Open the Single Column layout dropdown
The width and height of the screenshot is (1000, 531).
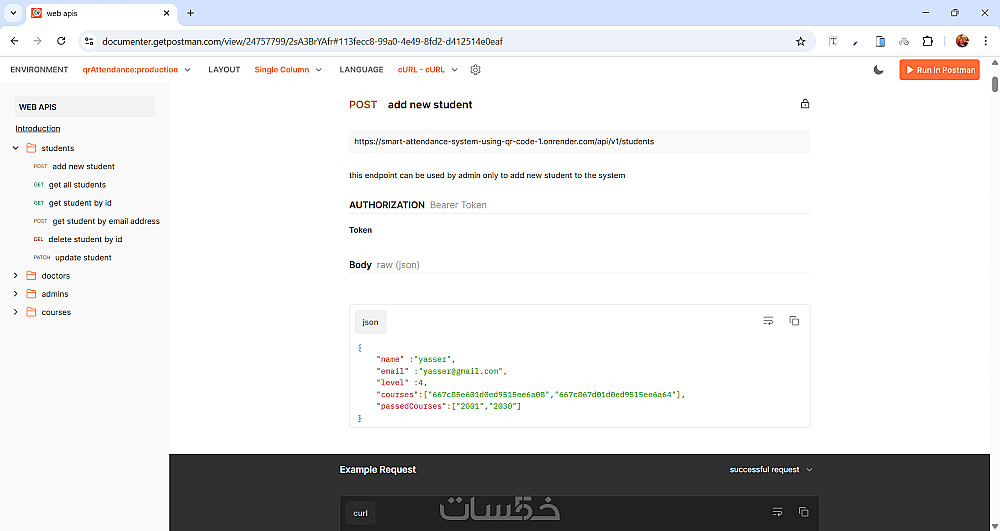tap(288, 69)
